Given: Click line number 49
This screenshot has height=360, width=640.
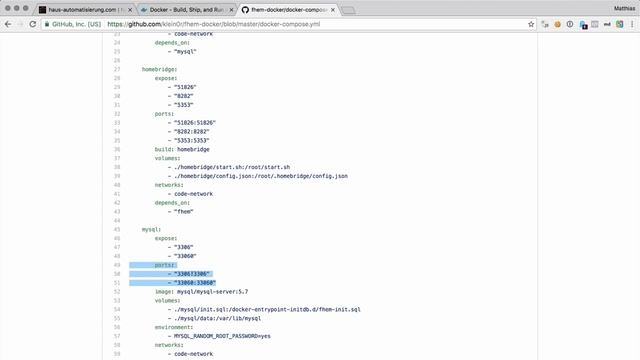Looking at the screenshot, I should click(x=117, y=265).
